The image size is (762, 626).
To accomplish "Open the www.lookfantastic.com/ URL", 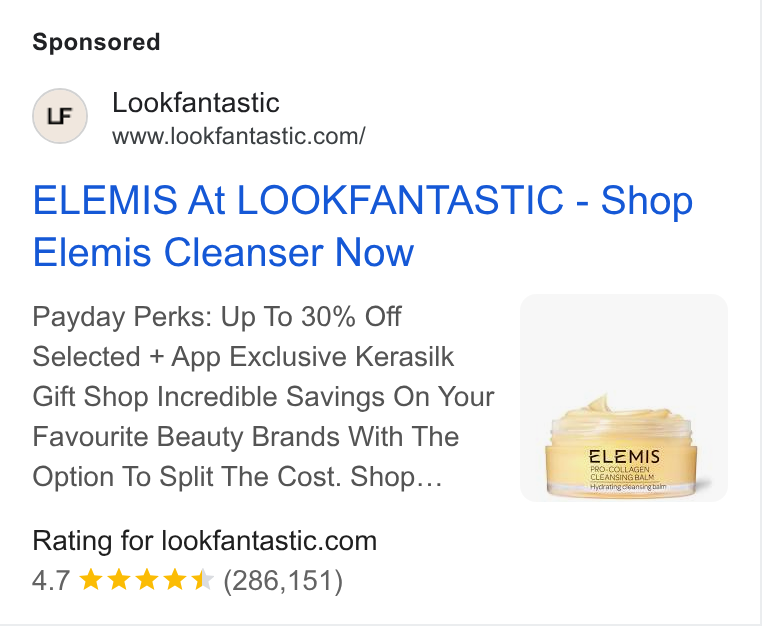I will click(239, 136).
